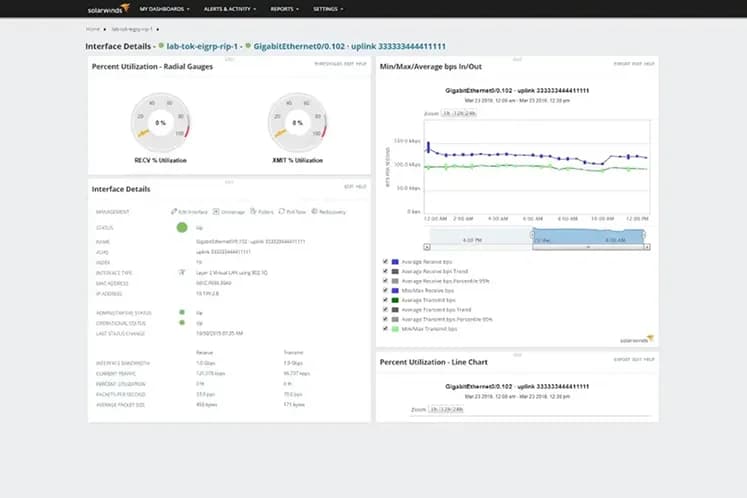Click the Average Transmit bps dark green swatch
The image size is (747, 498).
395,300
